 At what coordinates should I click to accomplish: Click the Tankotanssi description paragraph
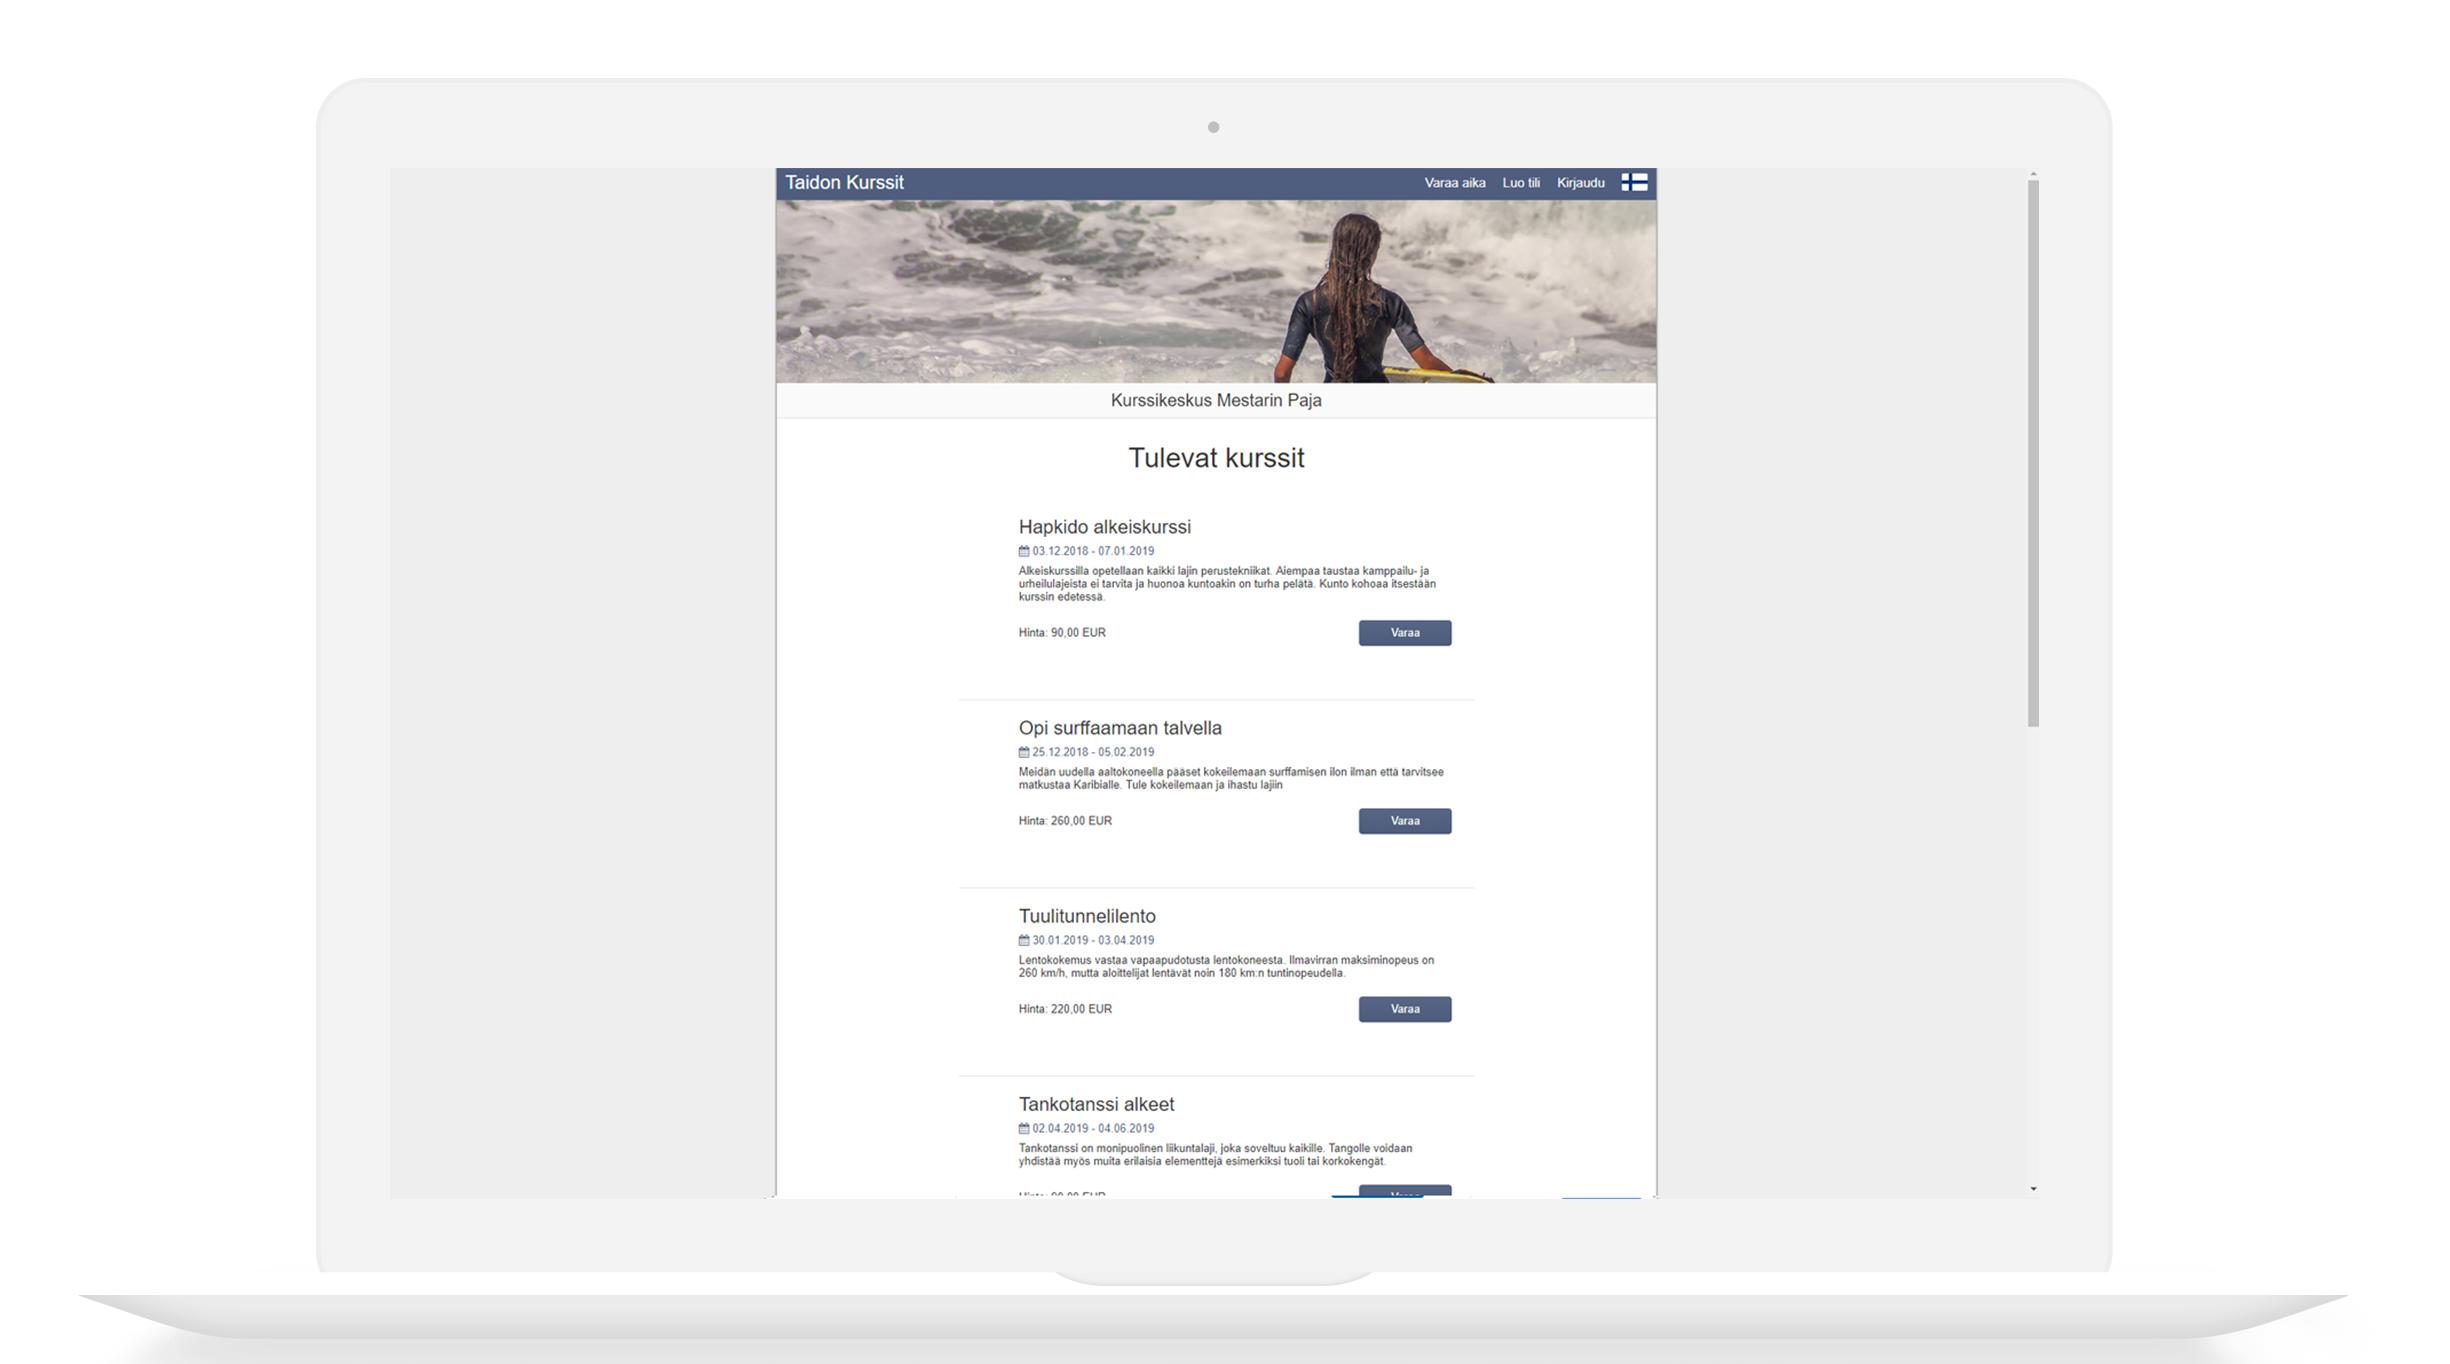coord(1215,1154)
